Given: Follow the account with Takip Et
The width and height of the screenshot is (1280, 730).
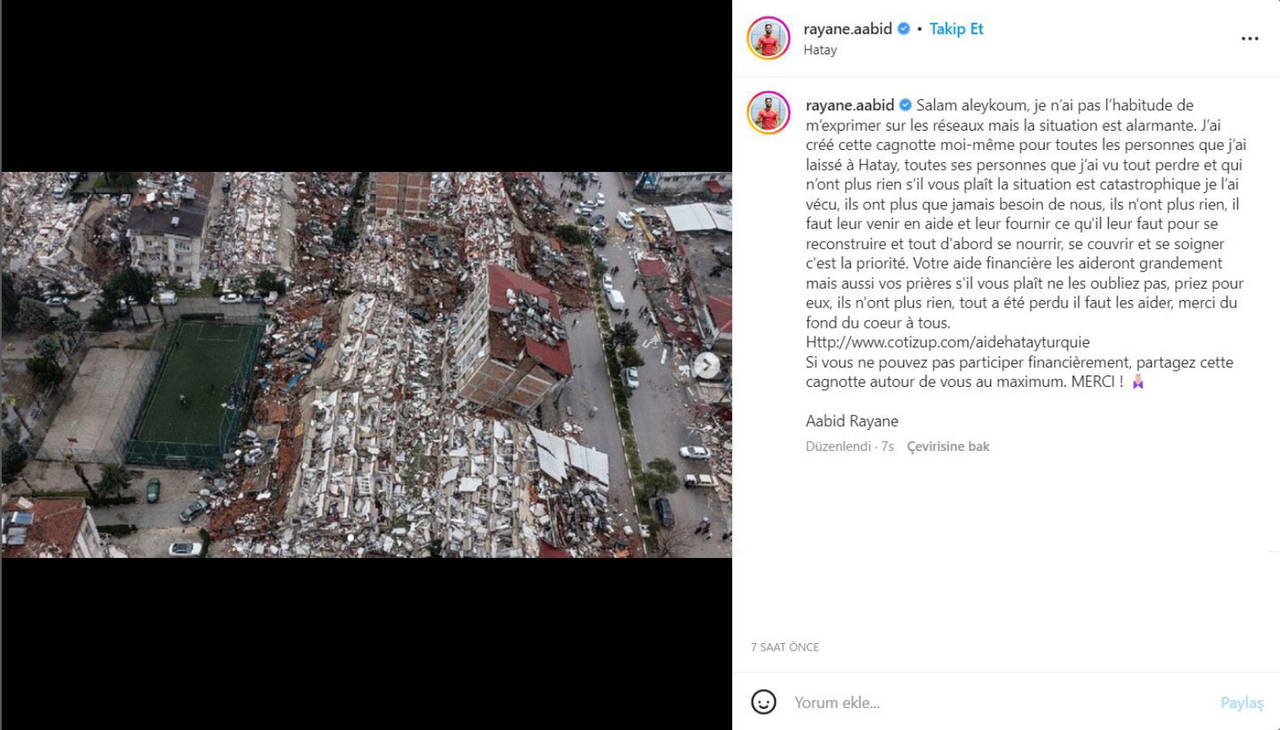Looking at the screenshot, I should 956,29.
